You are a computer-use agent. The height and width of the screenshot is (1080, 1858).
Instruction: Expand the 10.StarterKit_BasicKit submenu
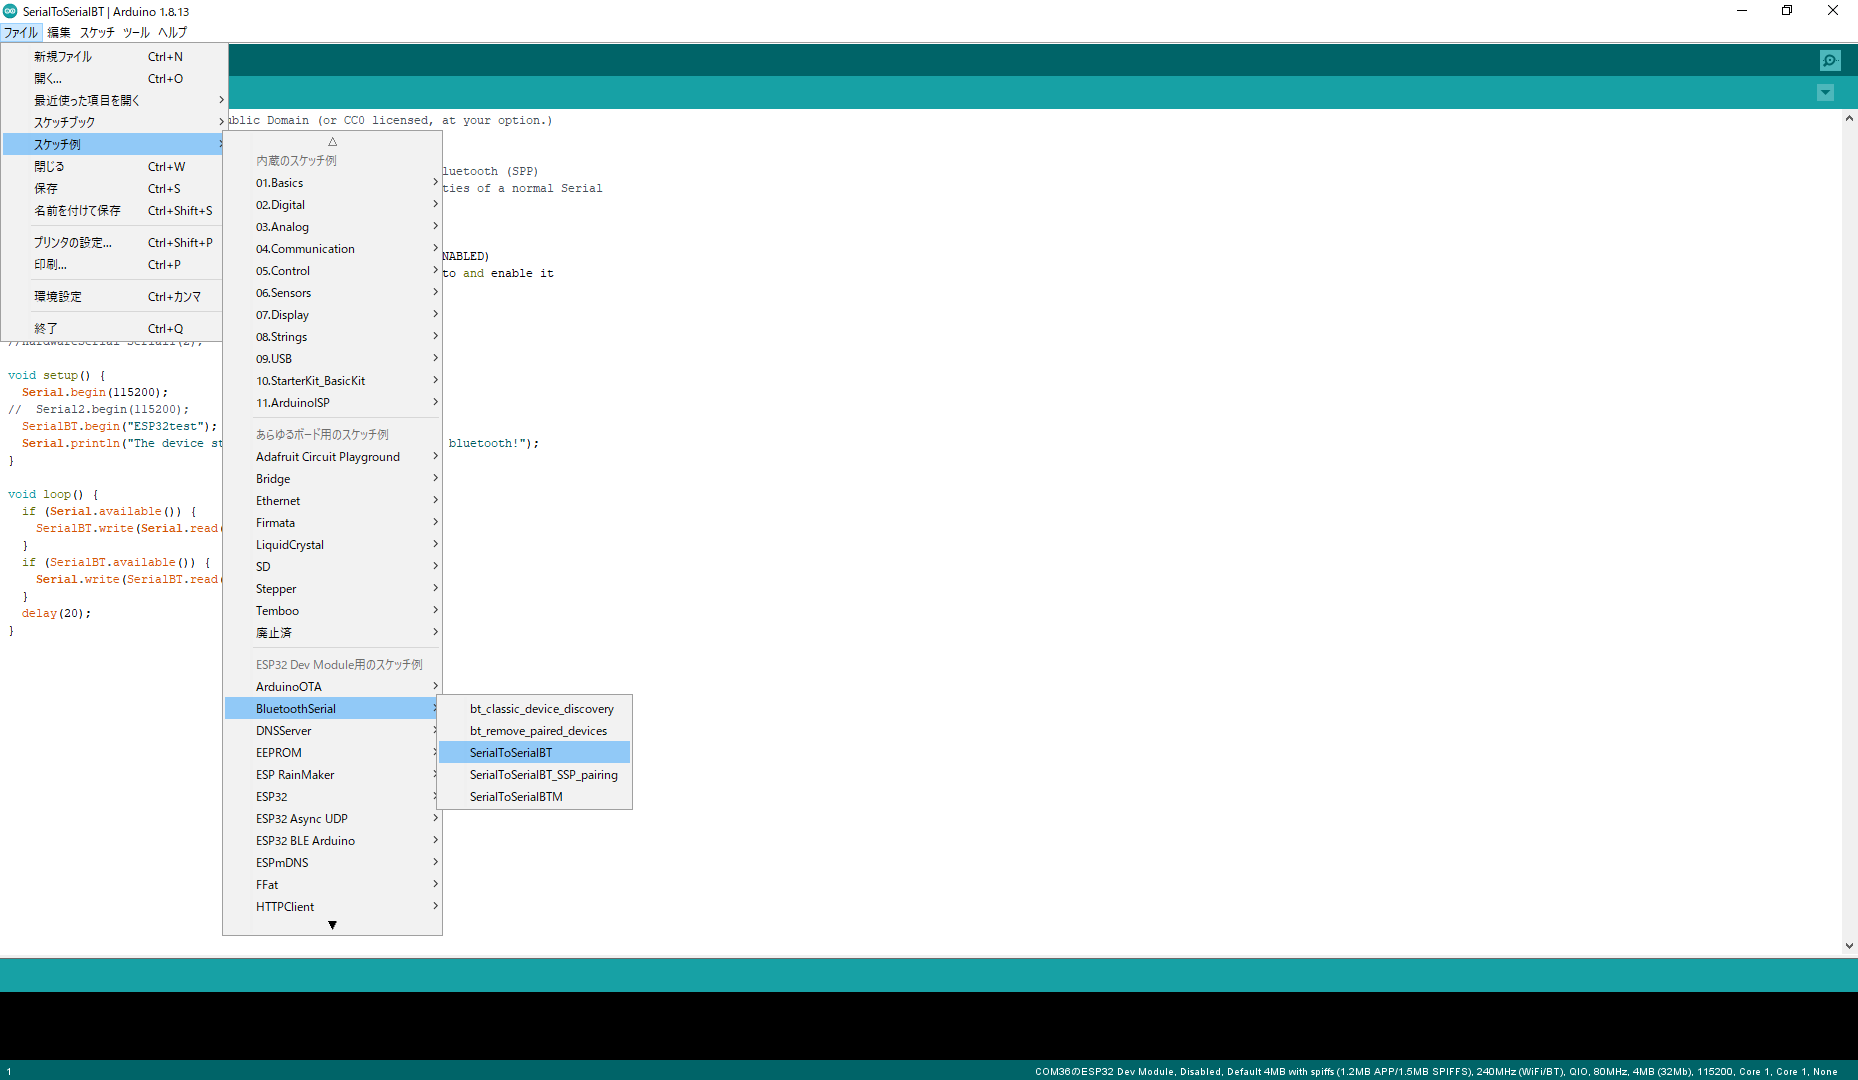coord(332,381)
